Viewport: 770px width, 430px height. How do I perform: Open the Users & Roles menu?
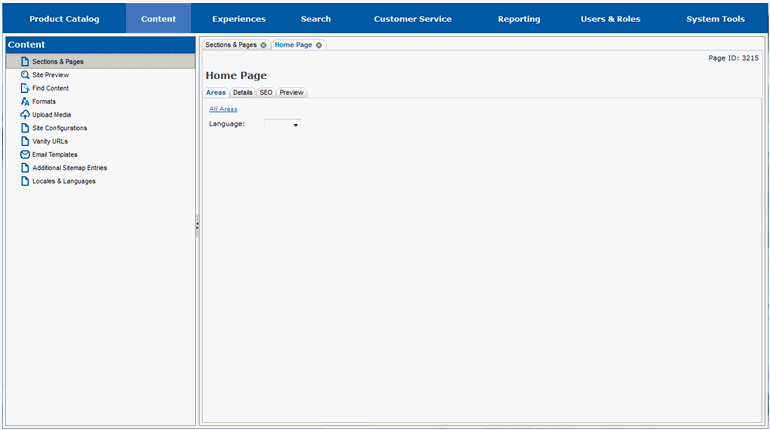(610, 19)
